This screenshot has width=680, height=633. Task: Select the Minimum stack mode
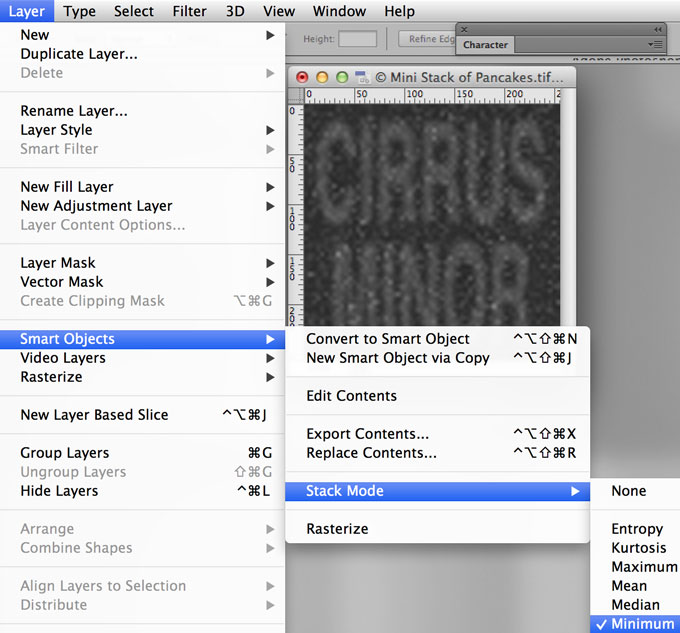coord(642,624)
